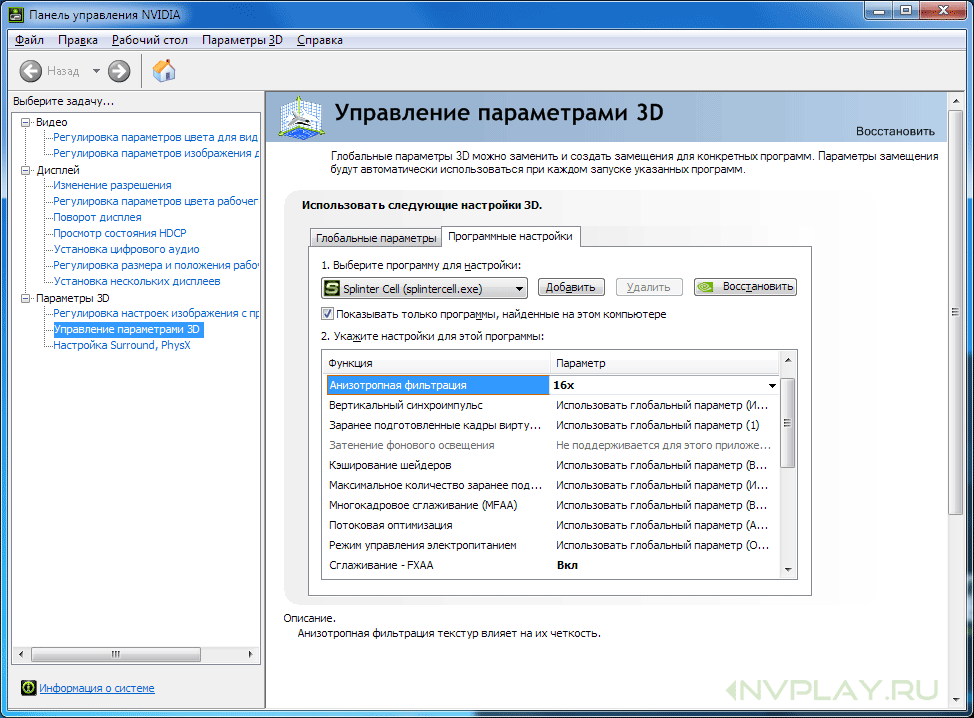Click the task tree horizontal scrollbar thumb

coord(116,654)
